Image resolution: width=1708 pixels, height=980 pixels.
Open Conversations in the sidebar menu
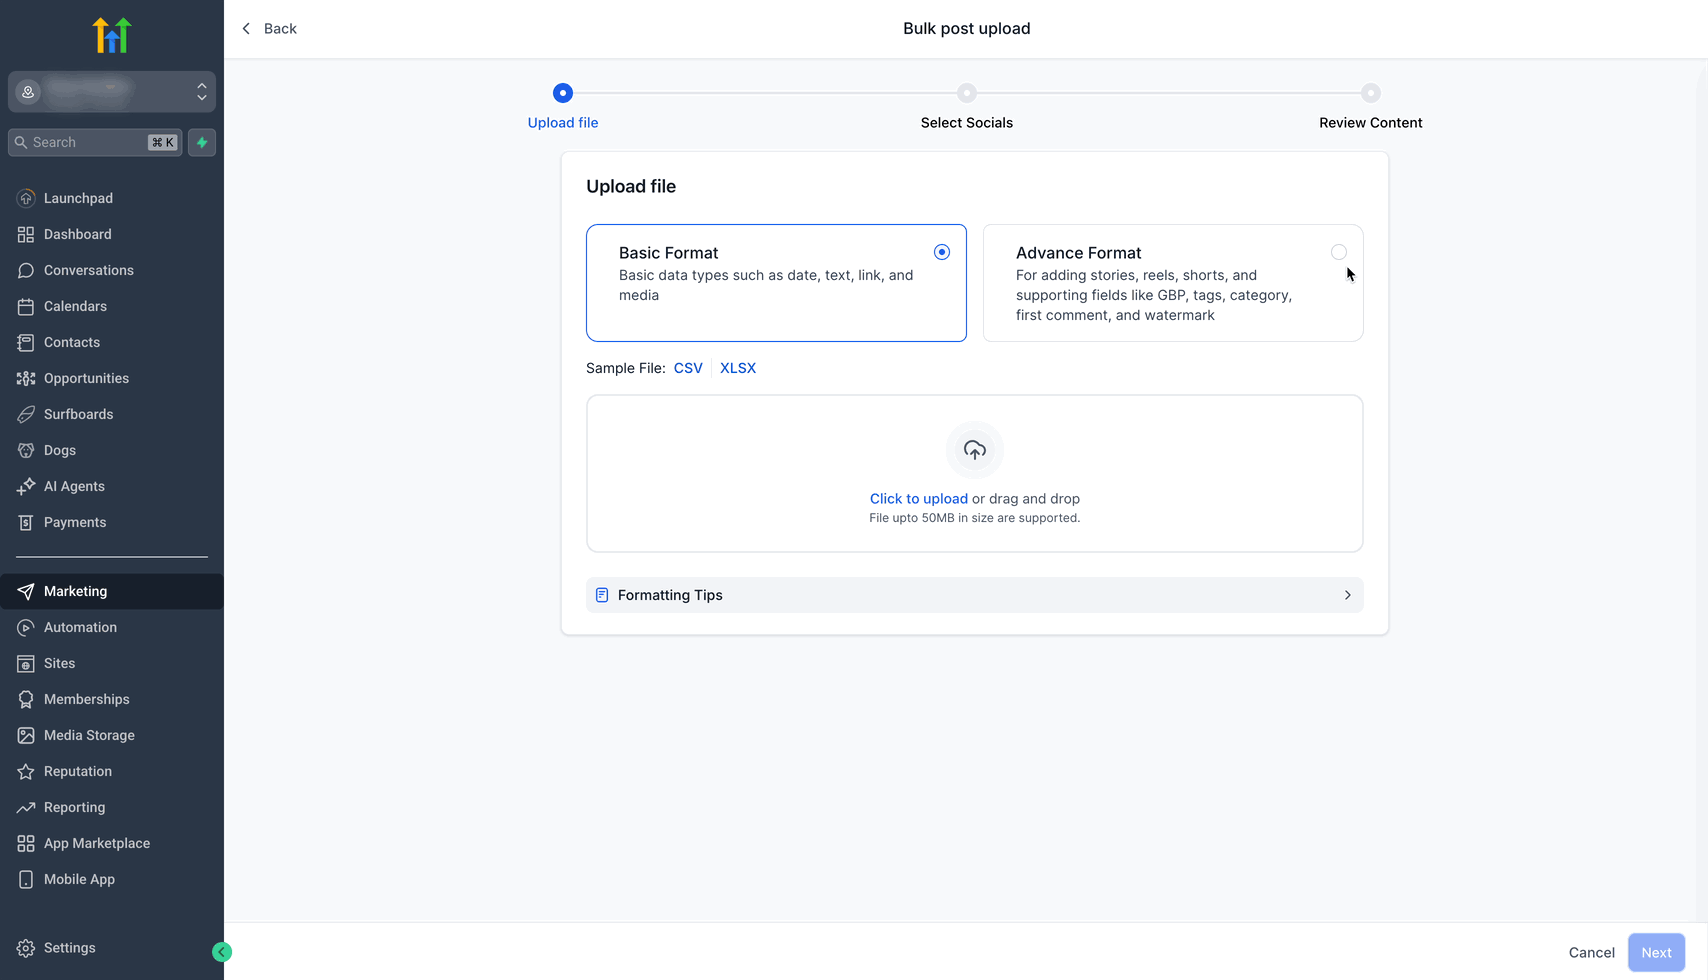pyautogui.click(x=88, y=270)
